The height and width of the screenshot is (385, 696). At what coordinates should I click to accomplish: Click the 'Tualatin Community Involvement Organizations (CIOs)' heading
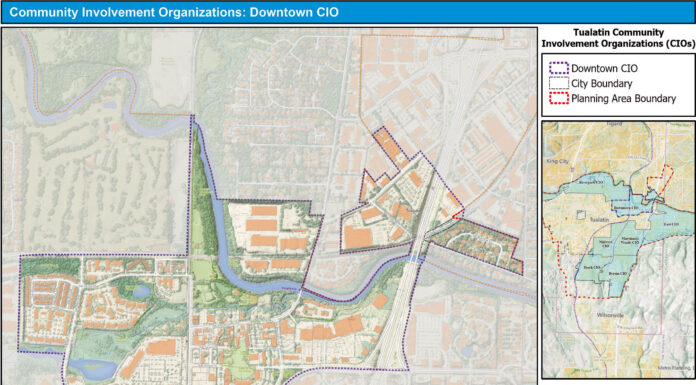pos(618,38)
